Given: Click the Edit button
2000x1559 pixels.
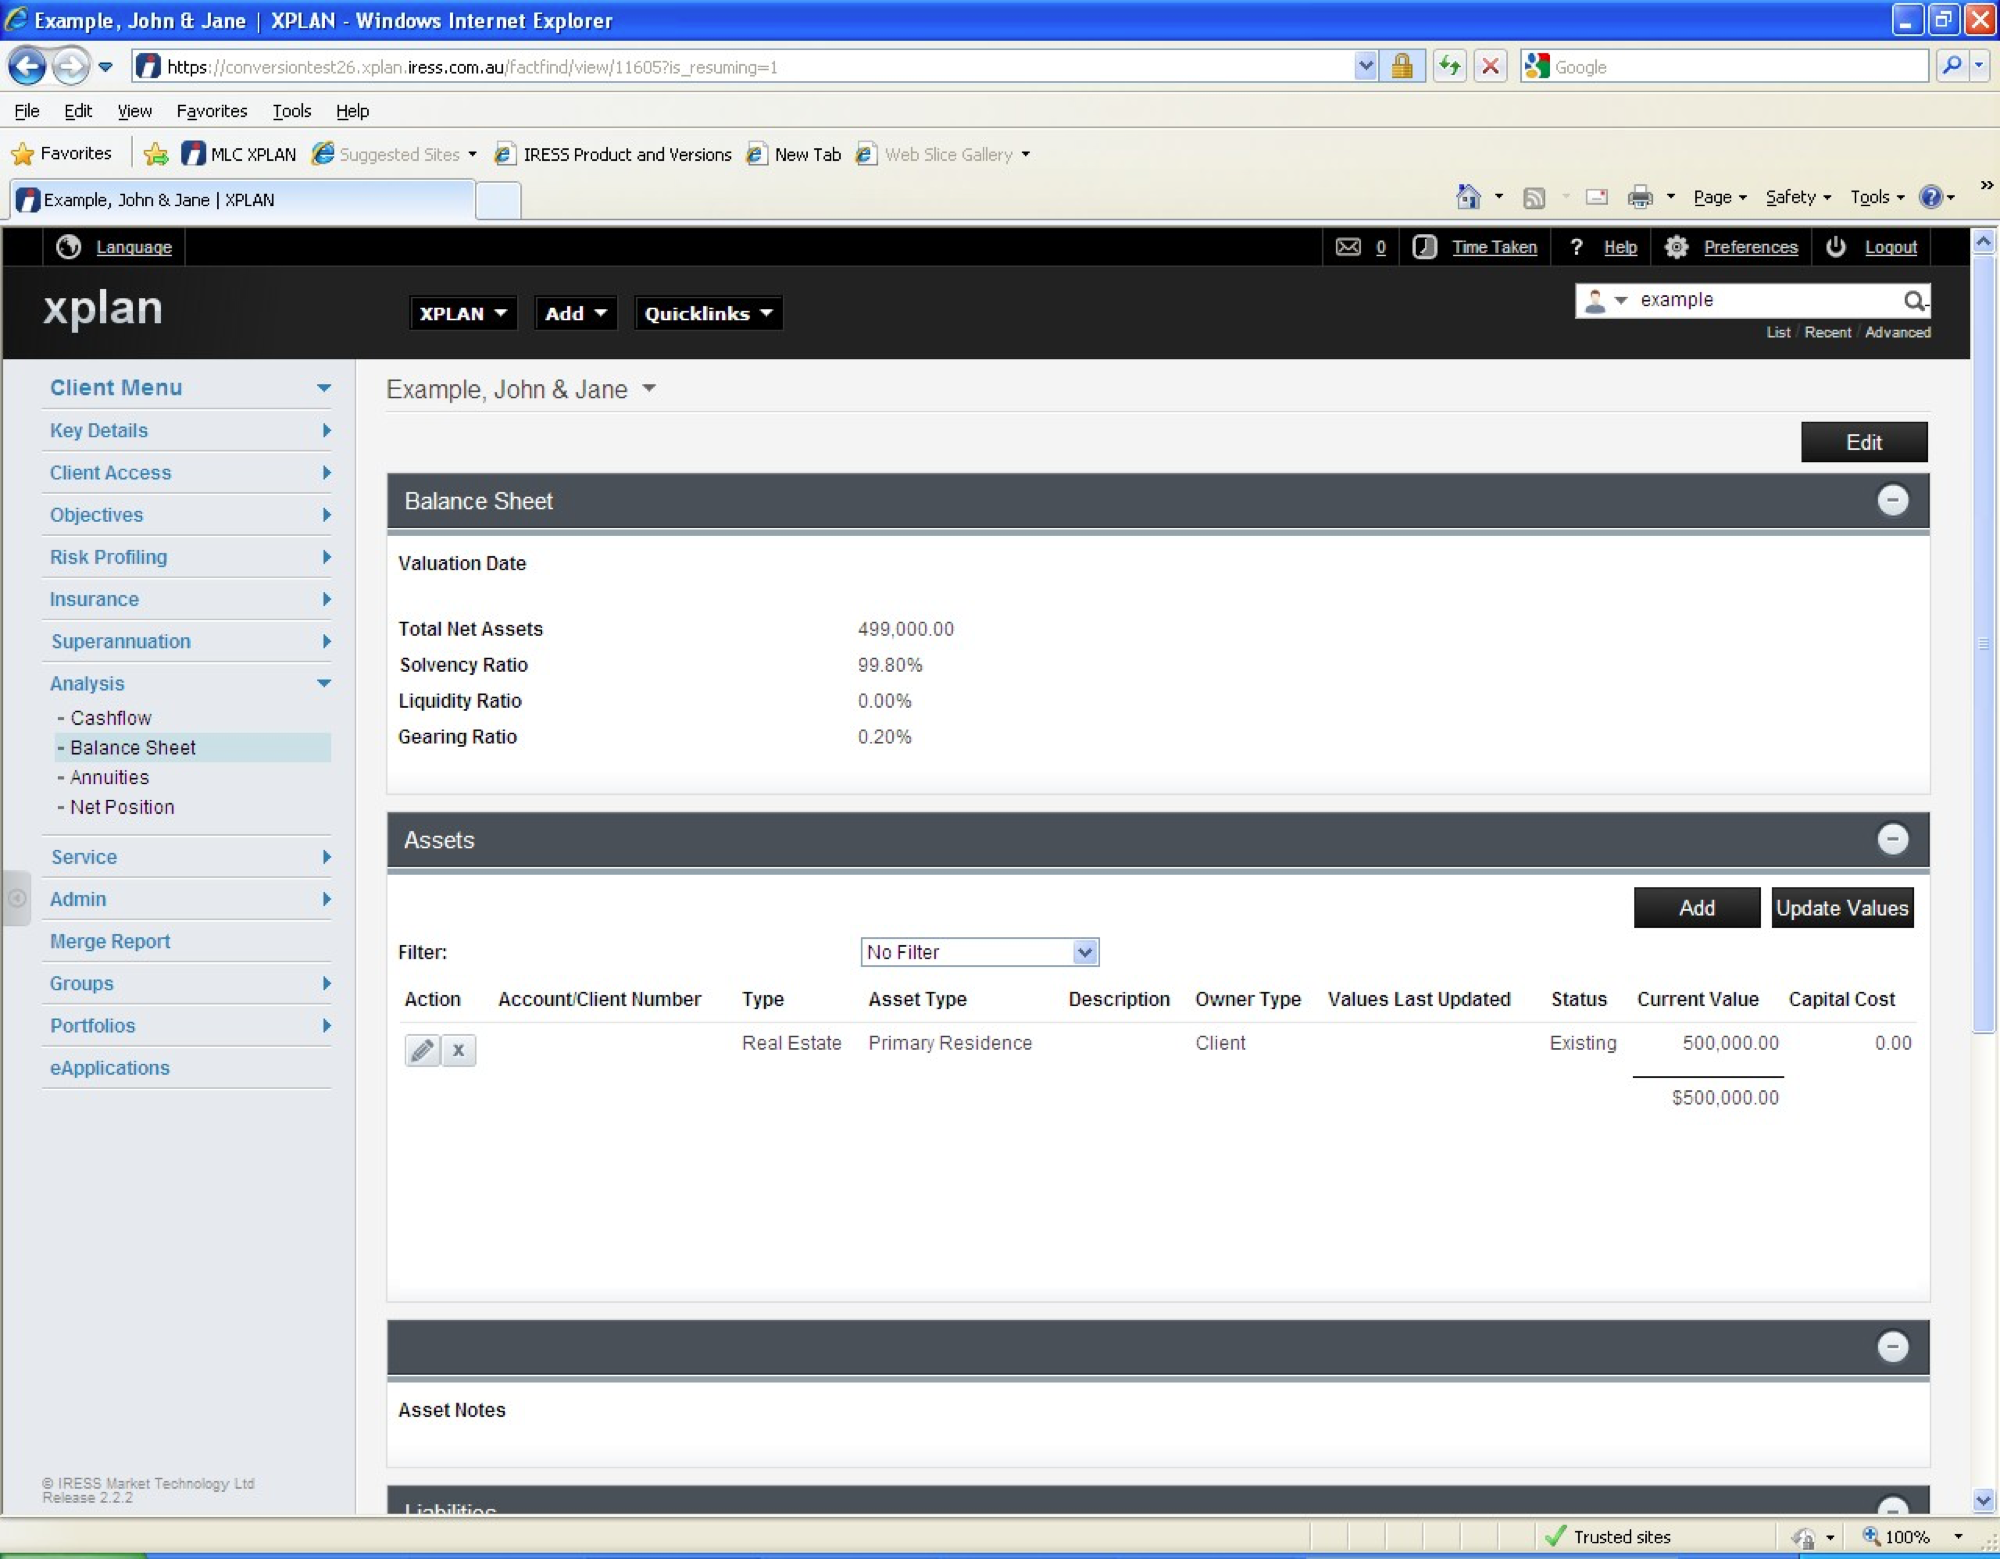Looking at the screenshot, I should 1864,442.
